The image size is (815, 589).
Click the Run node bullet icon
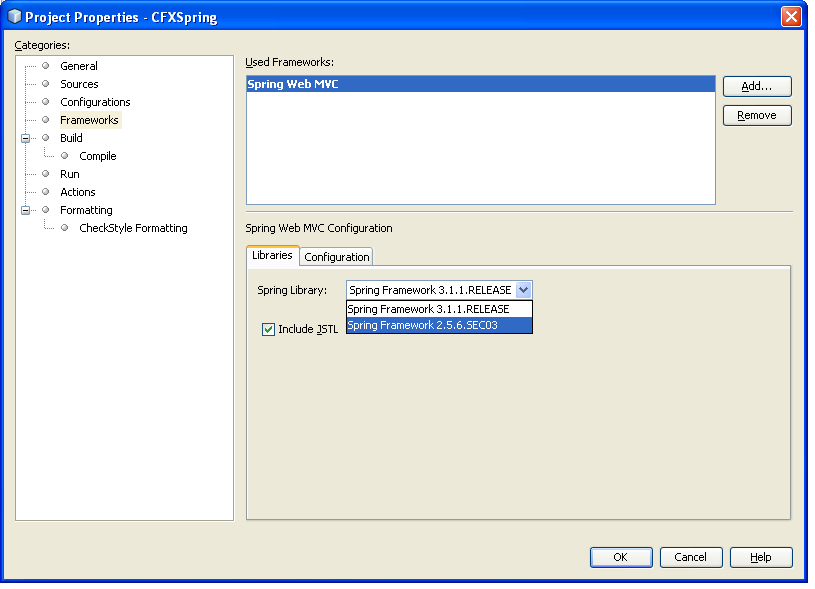[x=46, y=174]
